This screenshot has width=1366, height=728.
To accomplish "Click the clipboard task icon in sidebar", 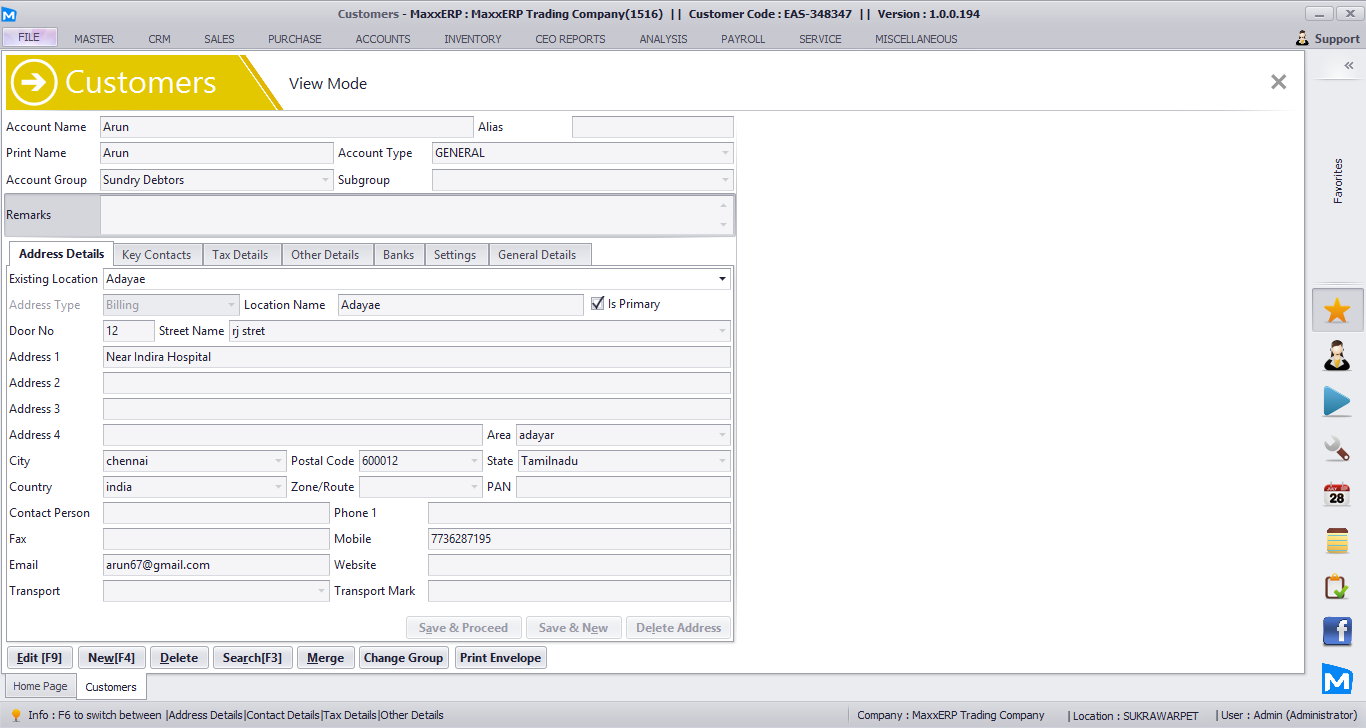I will click(x=1337, y=586).
